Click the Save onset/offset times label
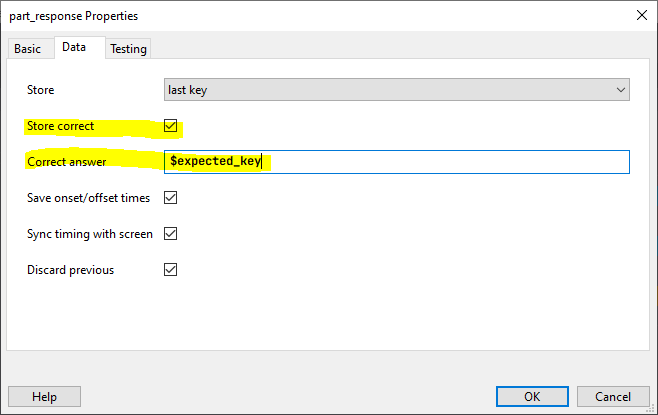 click(89, 198)
